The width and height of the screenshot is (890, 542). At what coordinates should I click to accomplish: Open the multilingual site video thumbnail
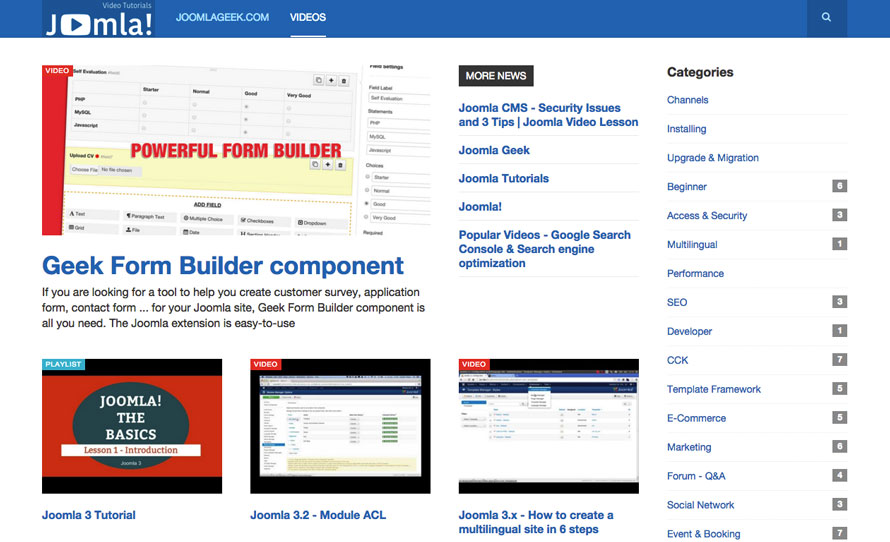click(548, 426)
